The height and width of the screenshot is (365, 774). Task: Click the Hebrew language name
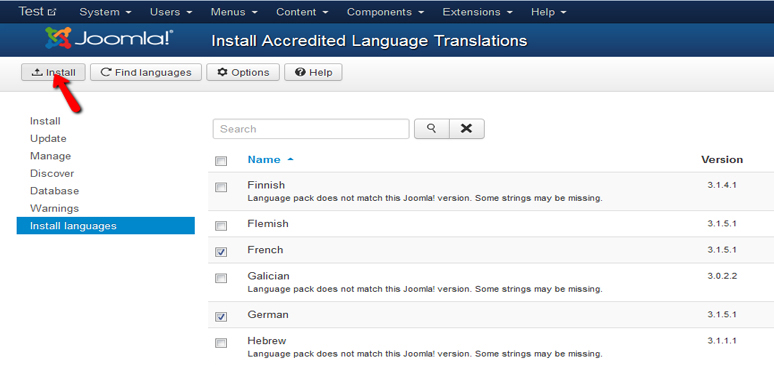point(267,341)
